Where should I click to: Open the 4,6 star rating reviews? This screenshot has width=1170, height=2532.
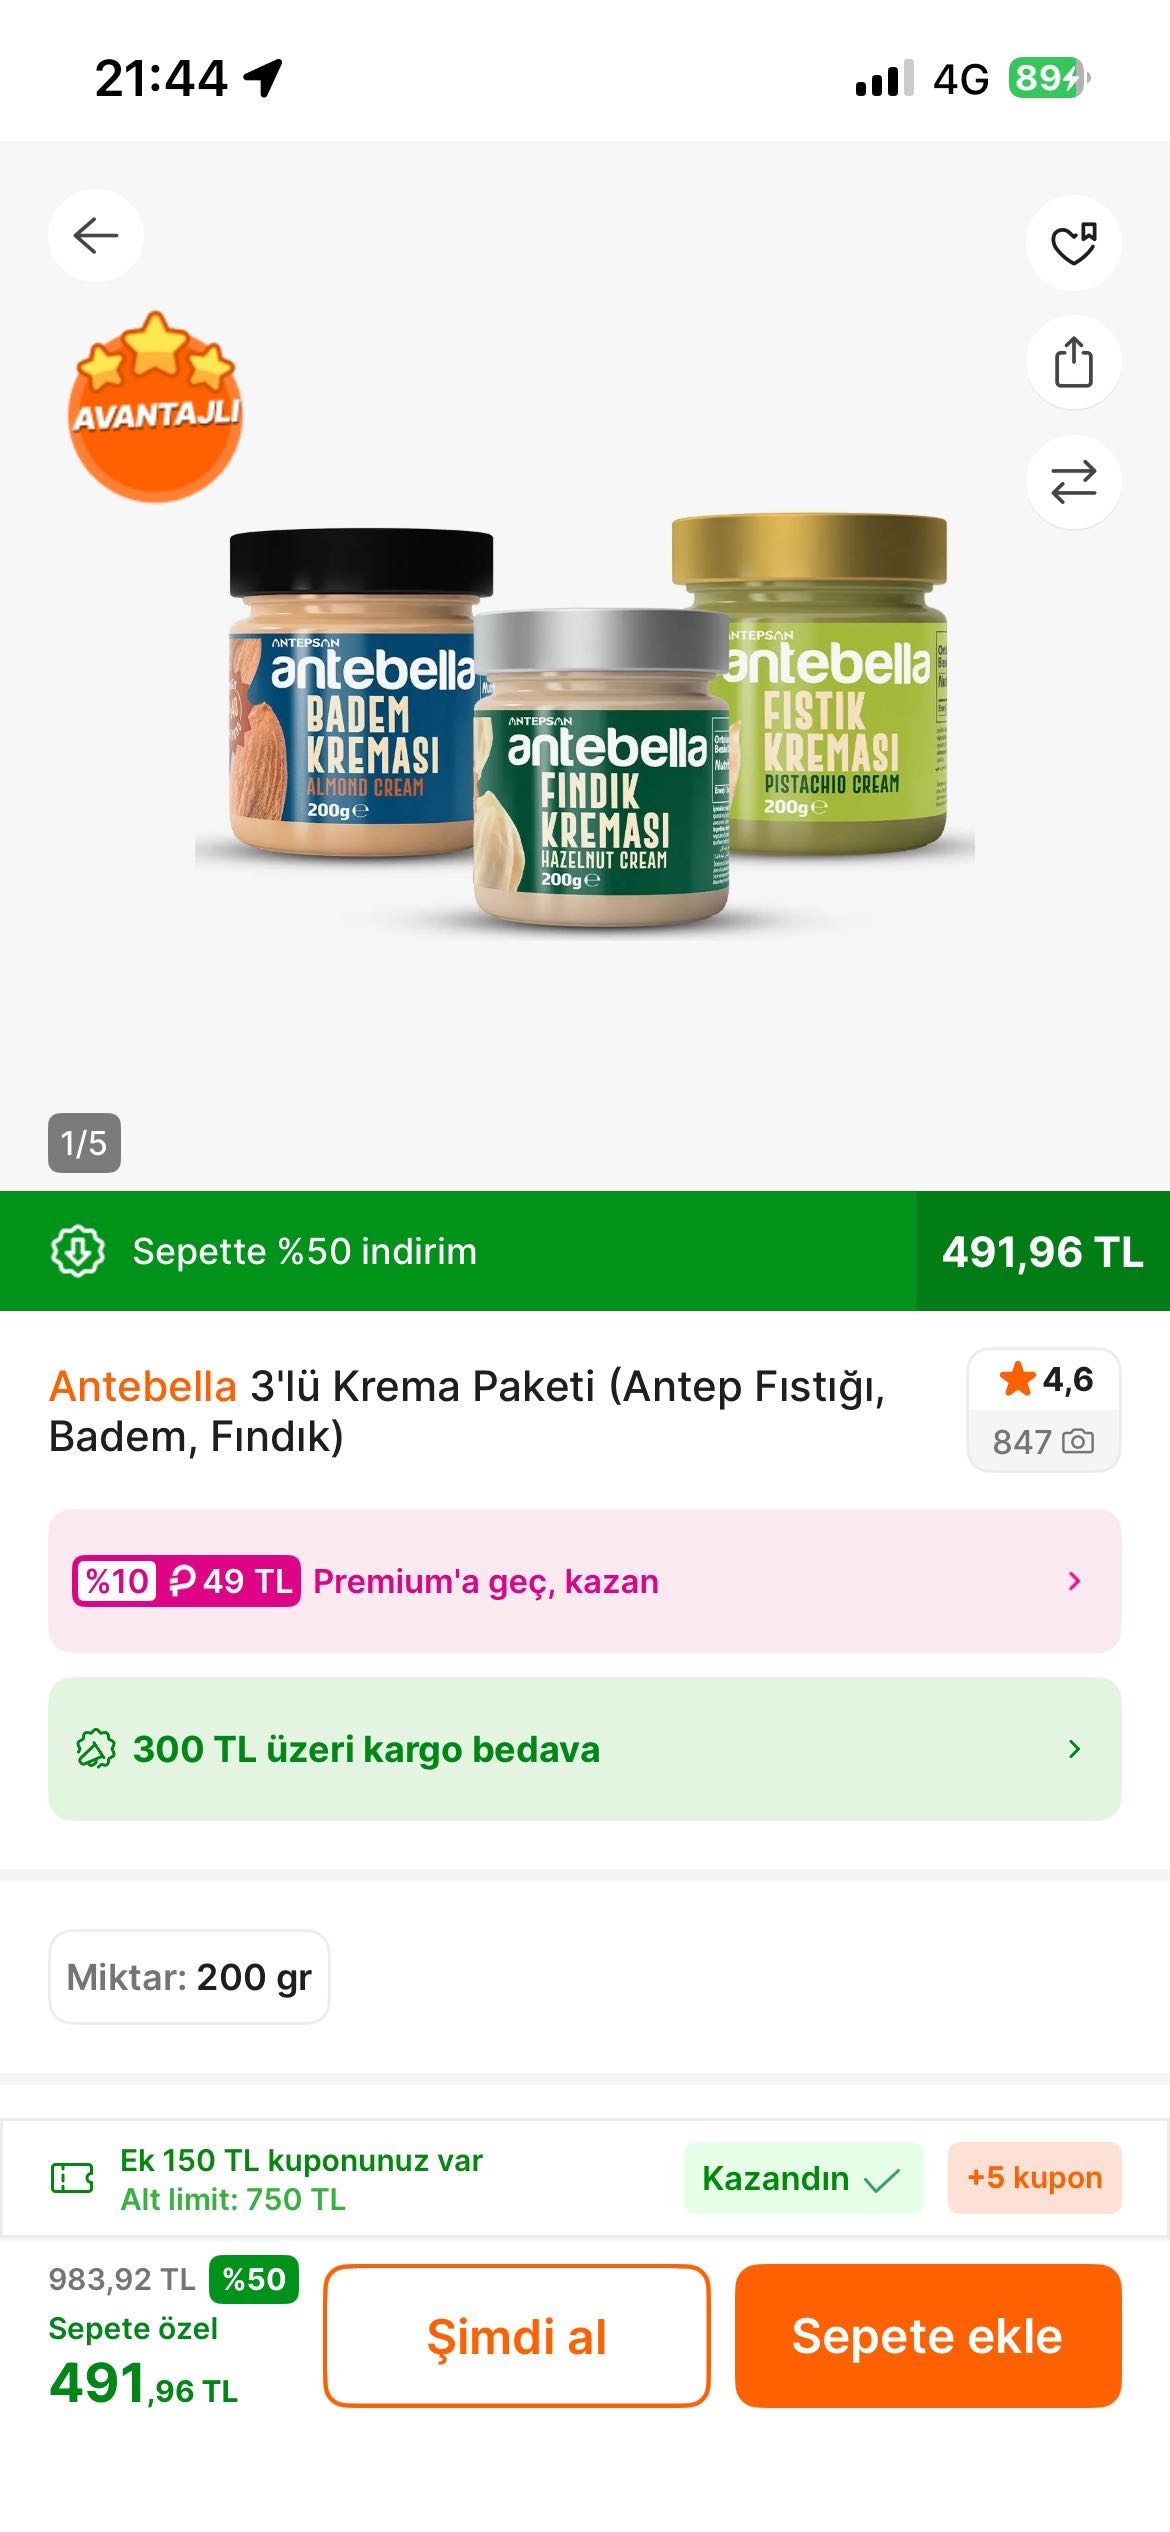pyautogui.click(x=1044, y=1381)
